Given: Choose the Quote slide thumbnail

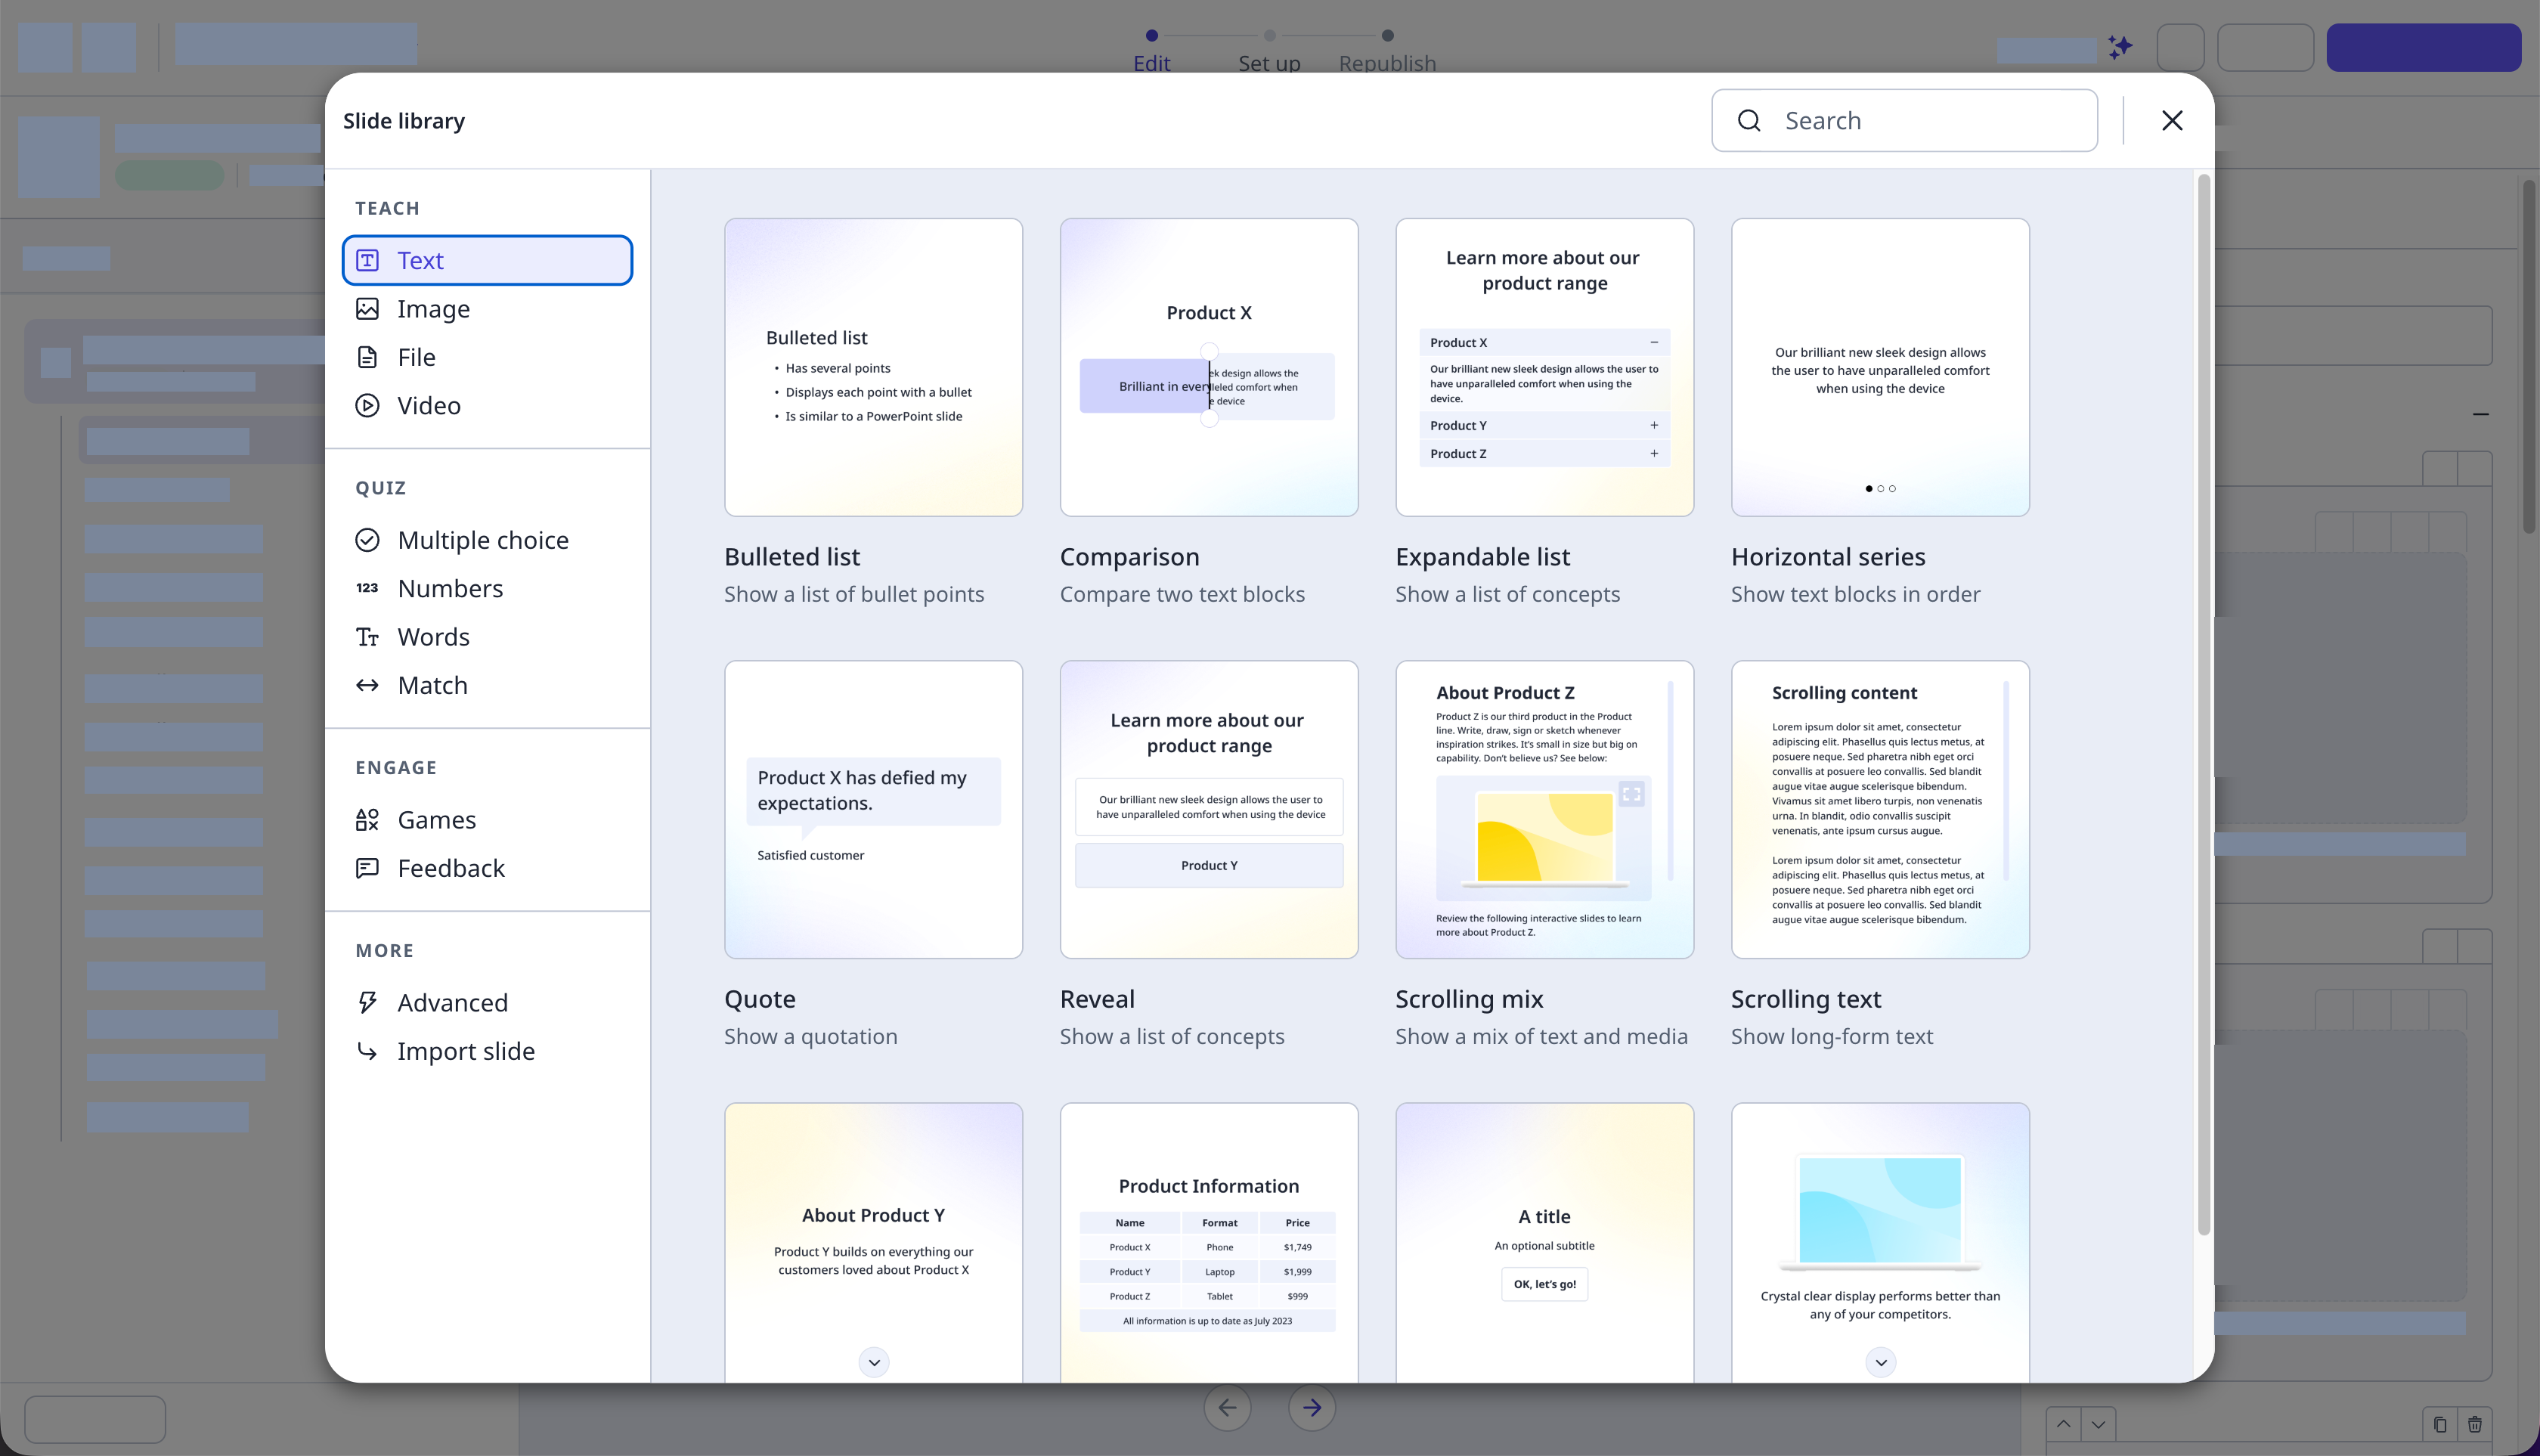Looking at the screenshot, I should [x=873, y=809].
